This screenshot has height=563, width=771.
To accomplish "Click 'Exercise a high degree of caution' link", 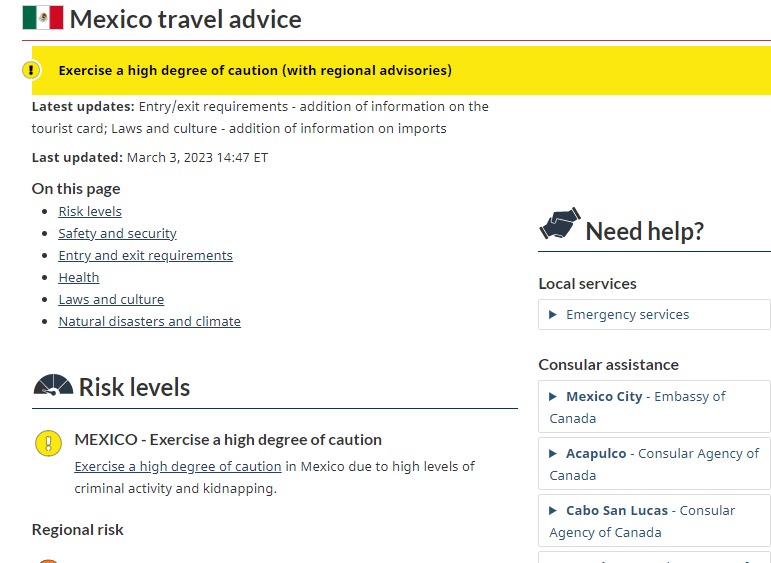I will (178, 466).
